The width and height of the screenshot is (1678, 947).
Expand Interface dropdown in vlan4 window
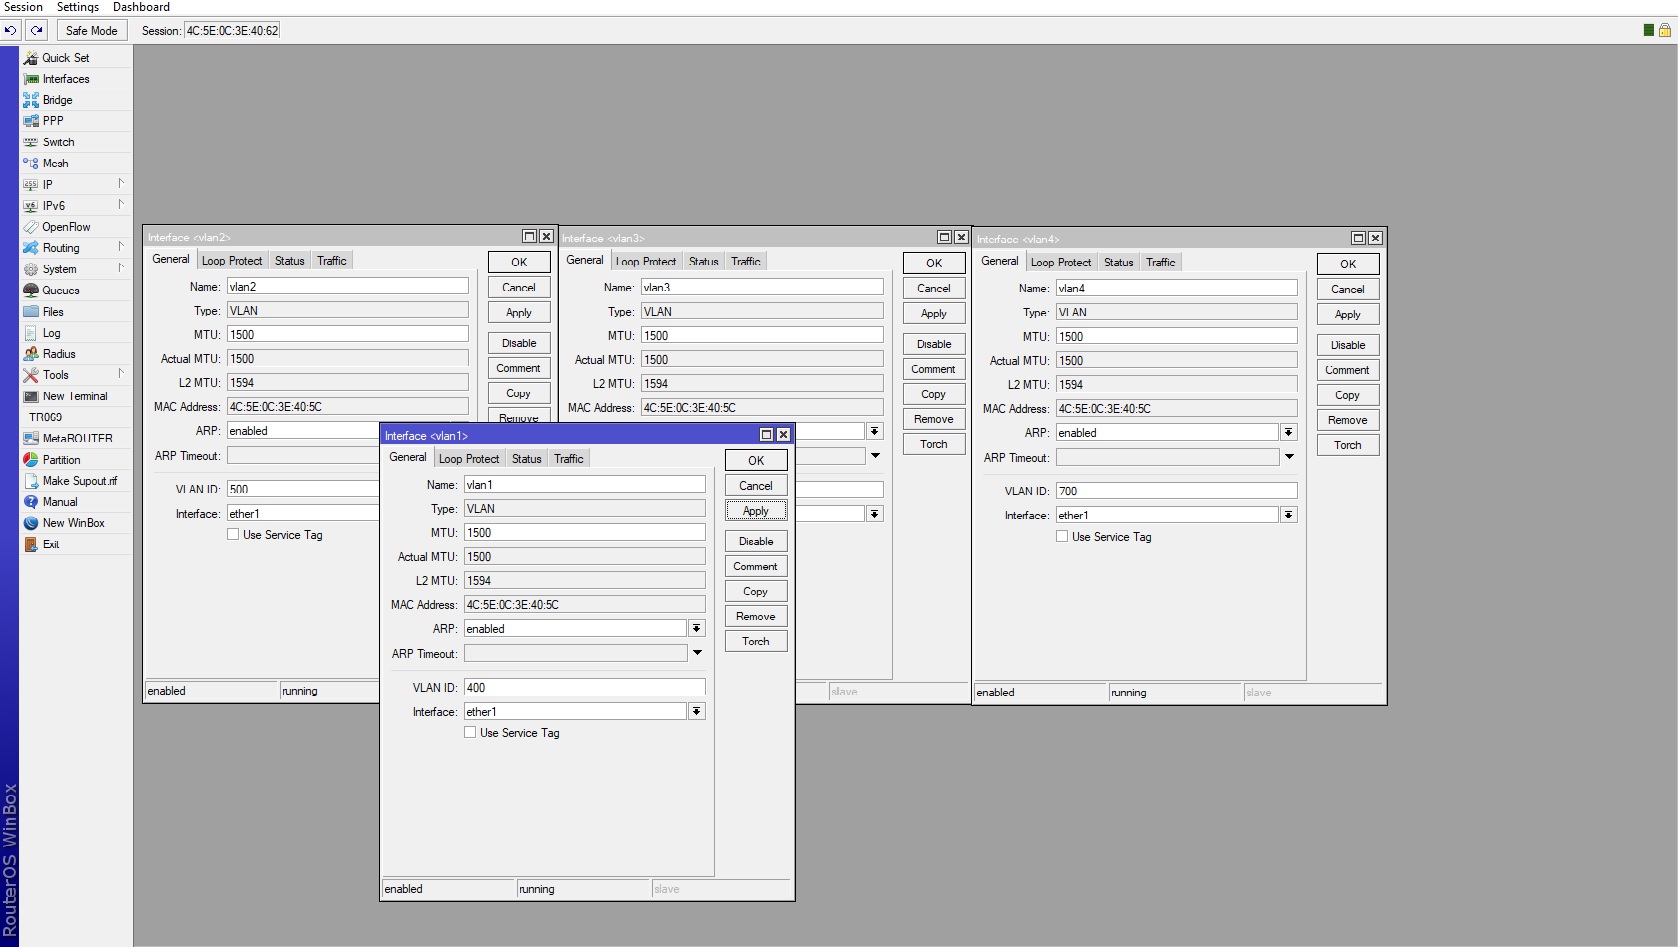coord(1288,515)
